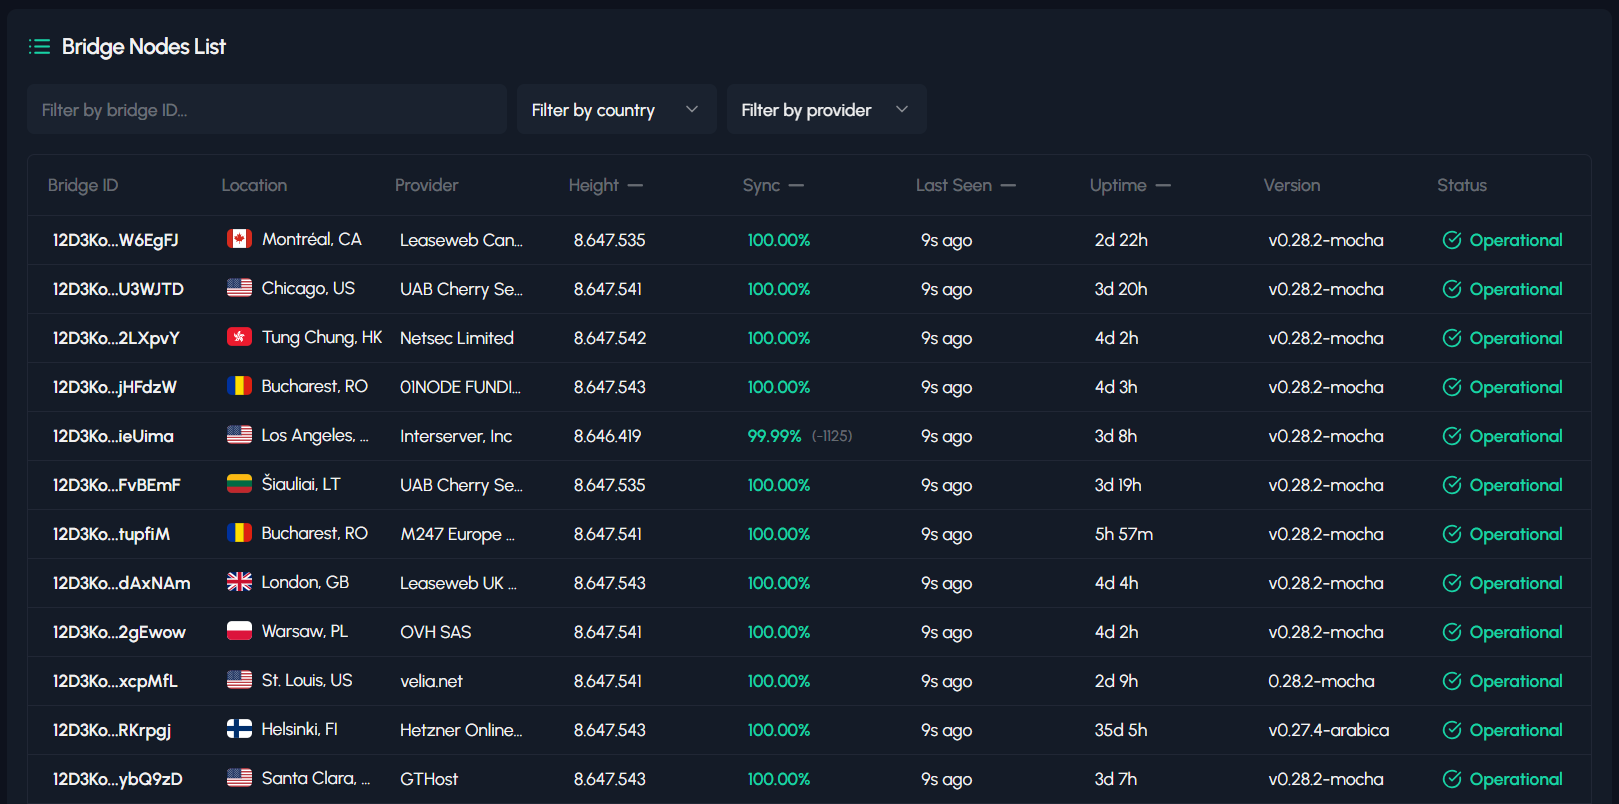This screenshot has width=1619, height=804.
Task: Click the Leaseweb UK provider cell
Action: [459, 583]
